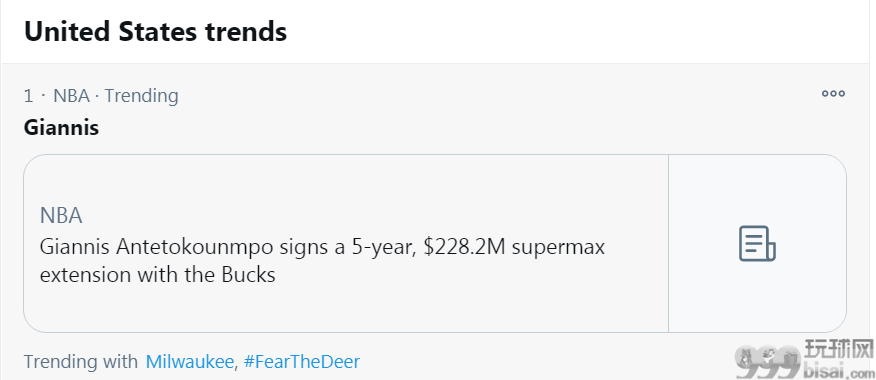876x380 pixels.
Task: Click NBA category in trend meta line
Action: click(x=72, y=96)
